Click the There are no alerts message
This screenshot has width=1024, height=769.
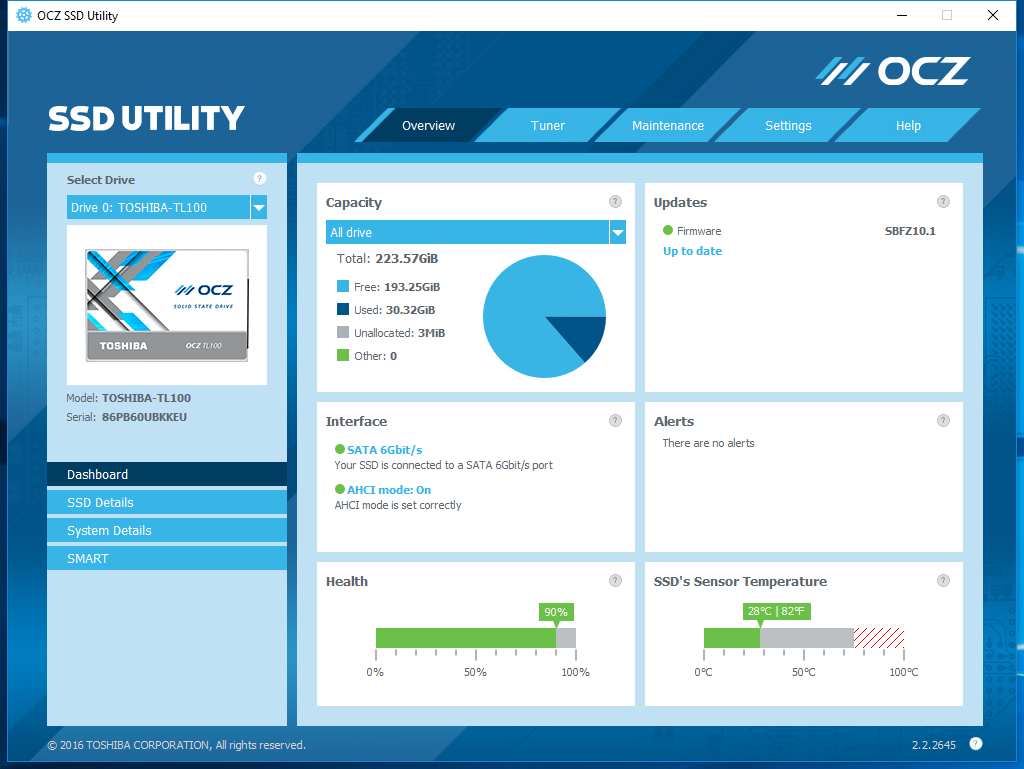coord(709,443)
